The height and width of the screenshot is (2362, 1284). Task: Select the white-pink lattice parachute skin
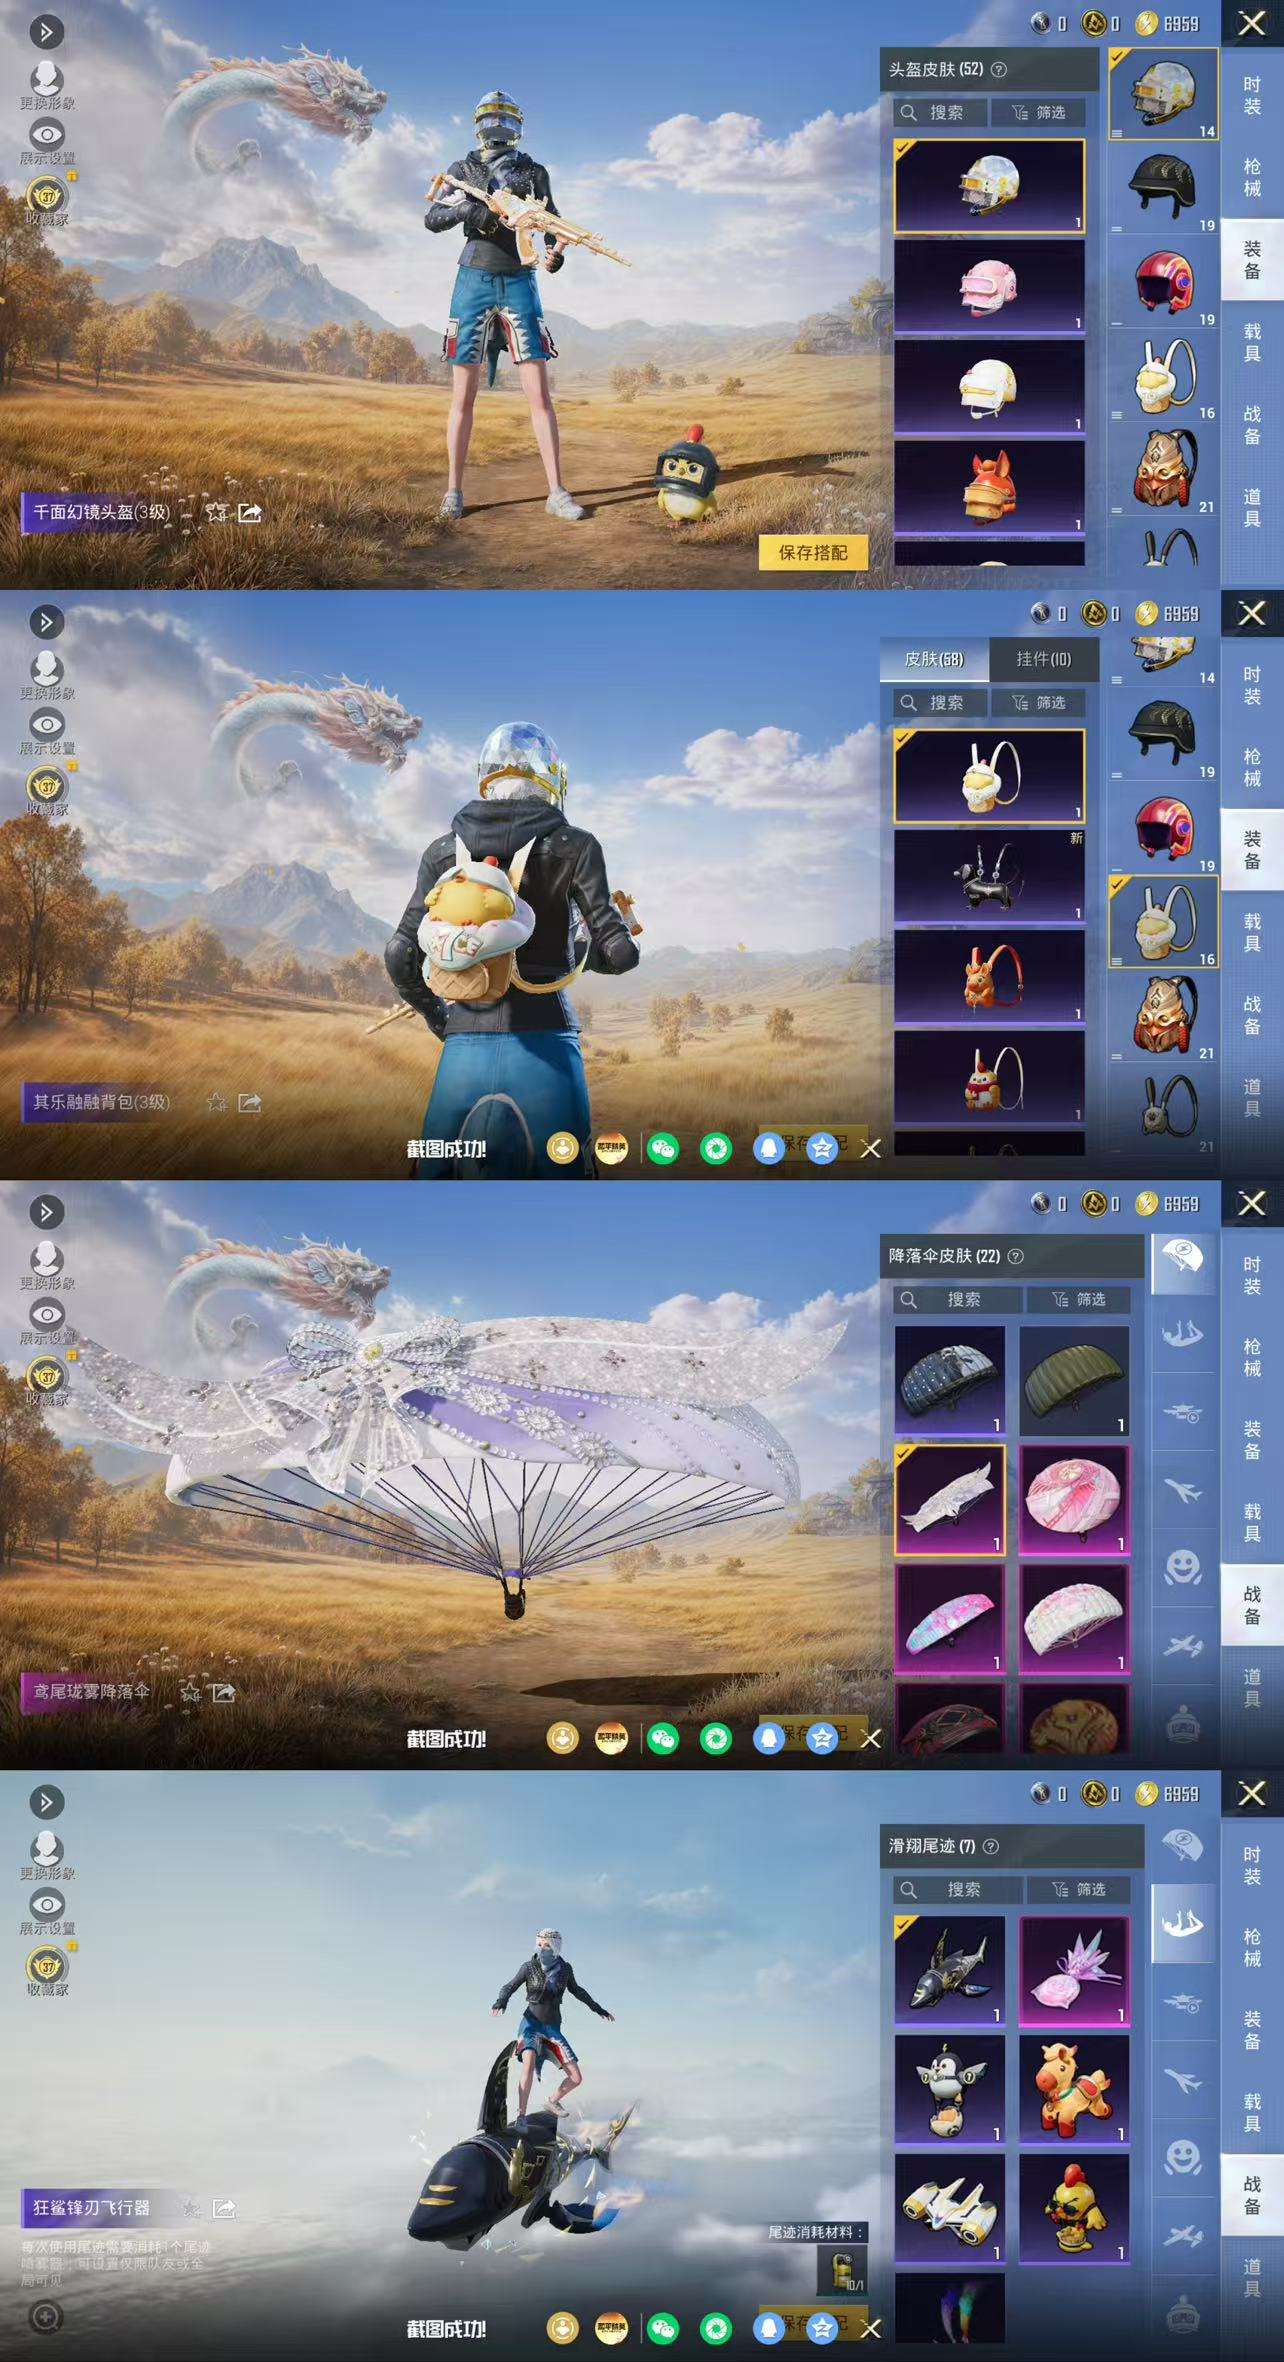[1074, 1618]
